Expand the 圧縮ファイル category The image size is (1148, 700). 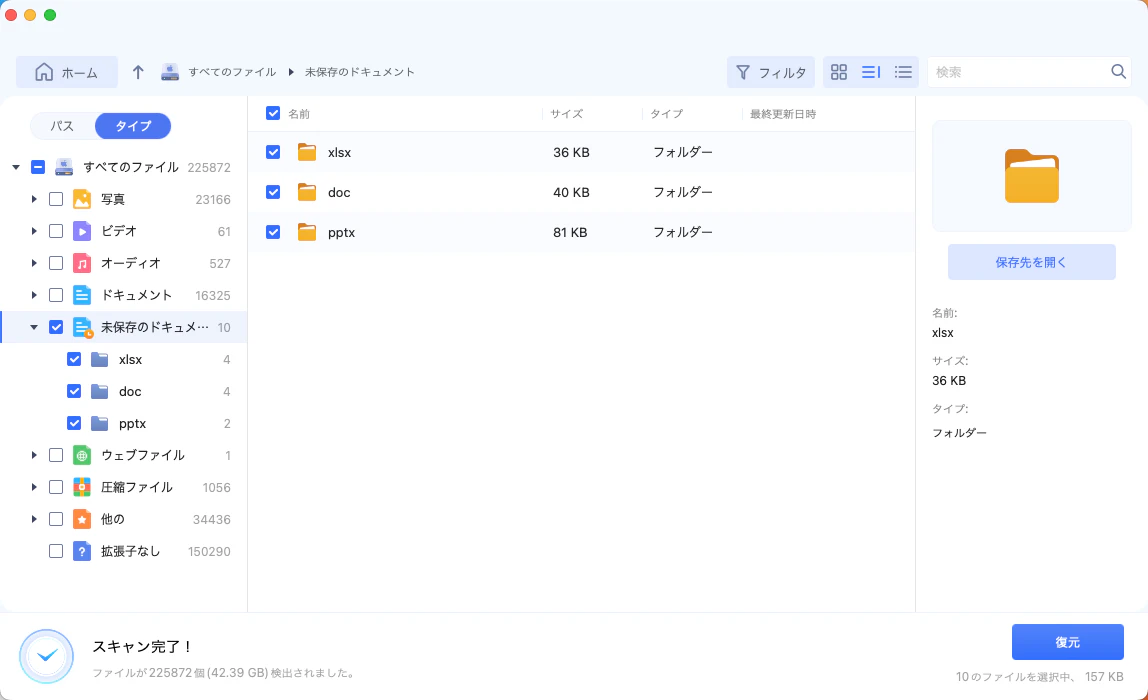pos(34,487)
